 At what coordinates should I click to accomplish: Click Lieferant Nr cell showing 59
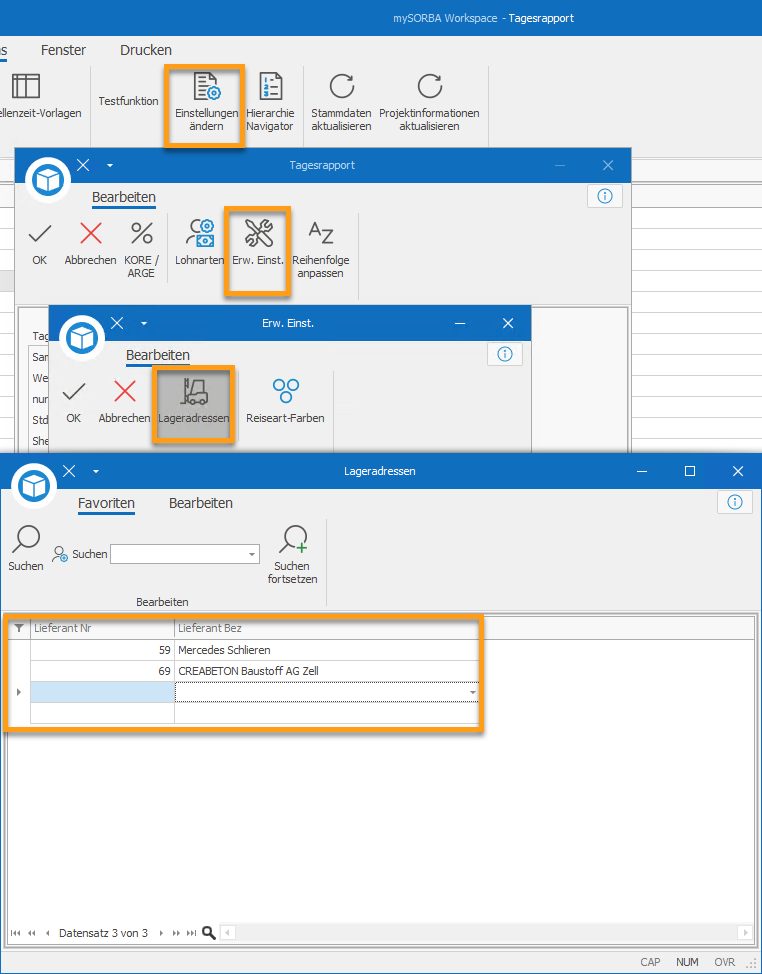[102, 650]
